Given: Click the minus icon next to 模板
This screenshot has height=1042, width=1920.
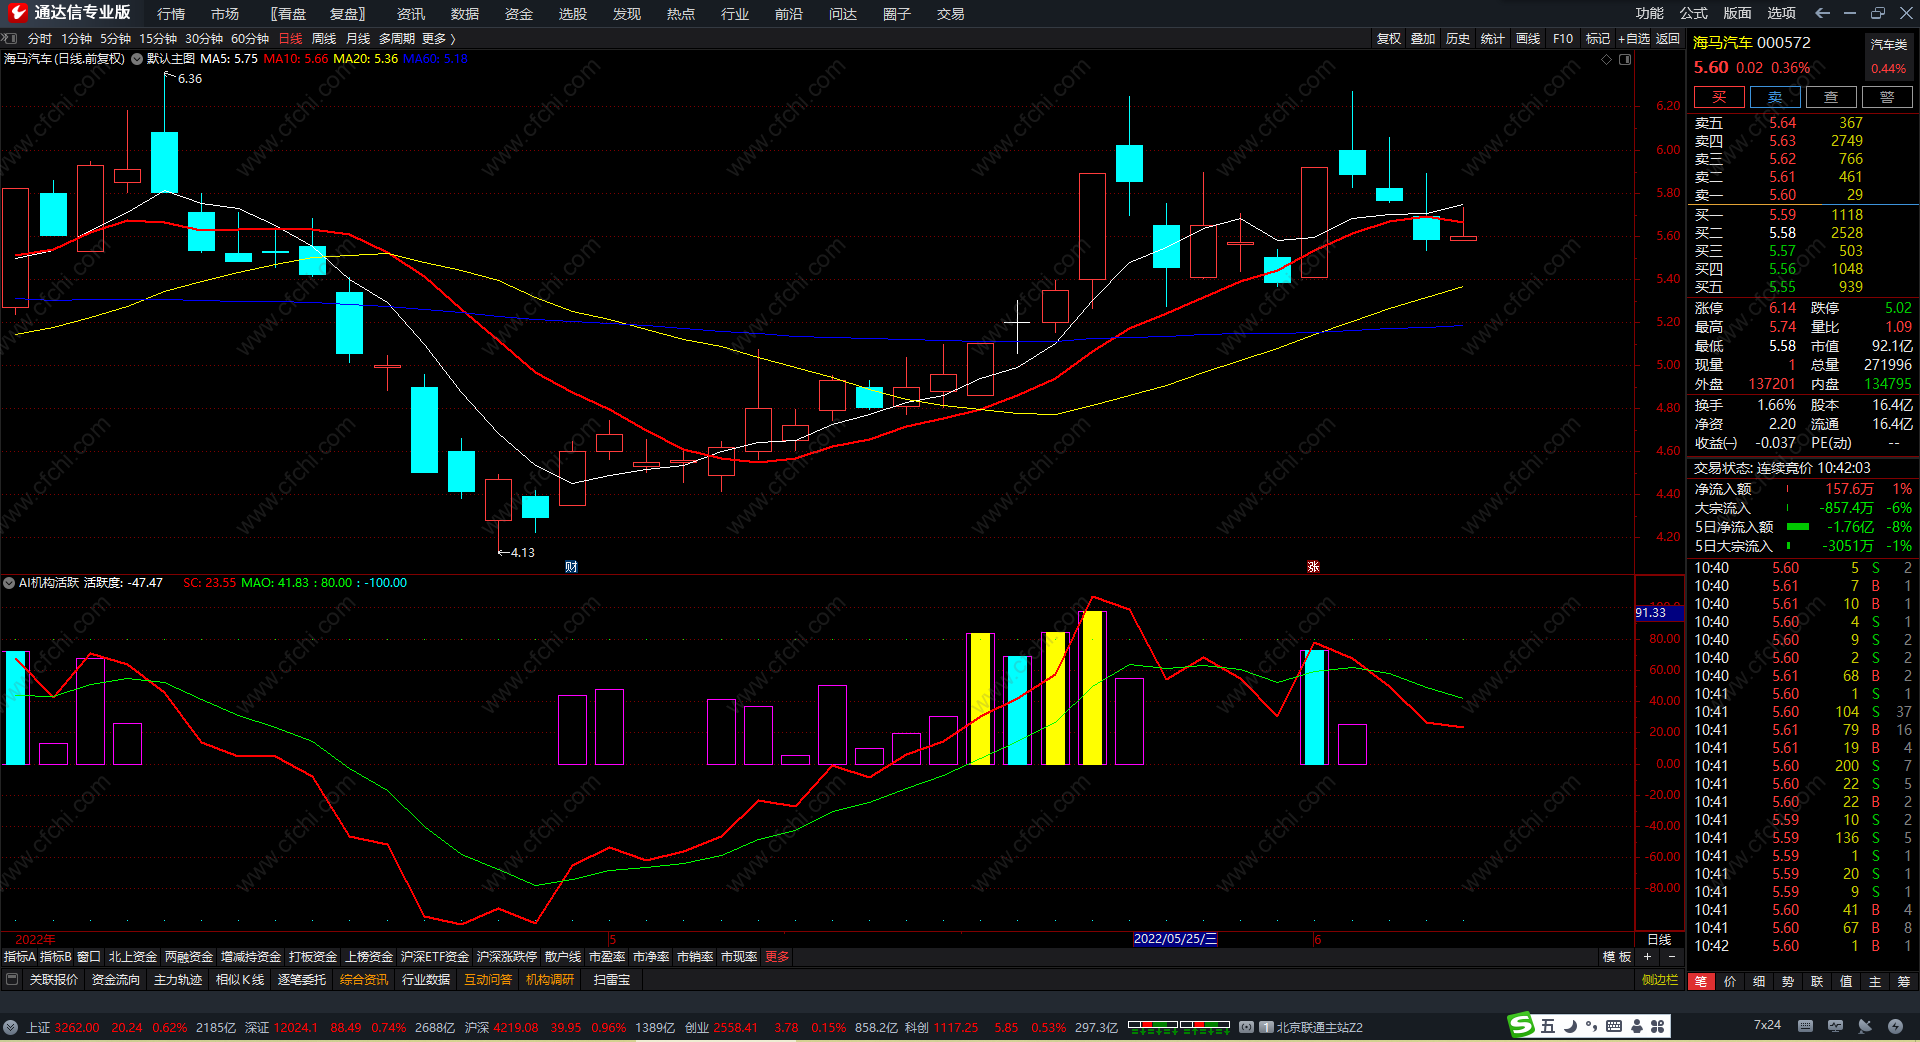Looking at the screenshot, I should (1671, 957).
